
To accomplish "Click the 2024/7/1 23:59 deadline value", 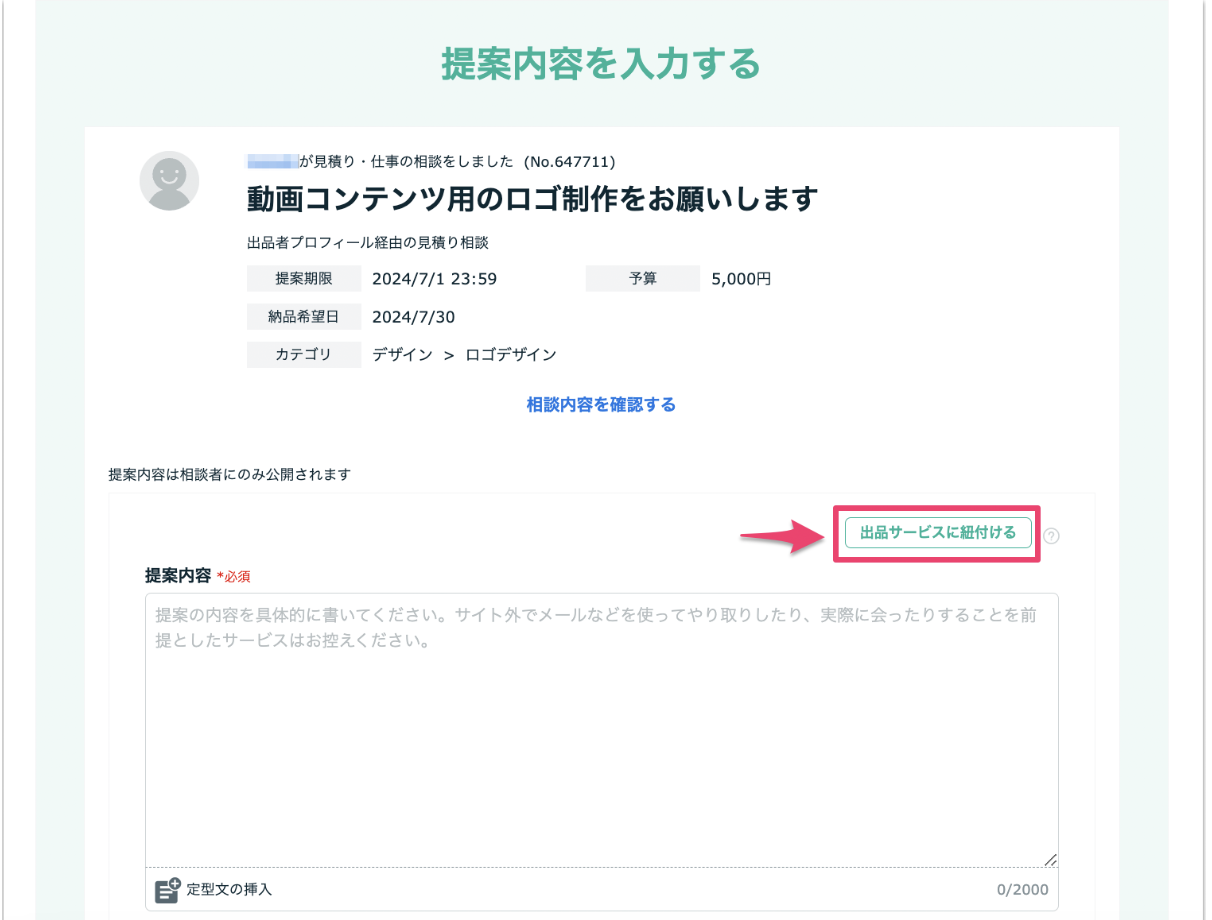I will click(435, 279).
